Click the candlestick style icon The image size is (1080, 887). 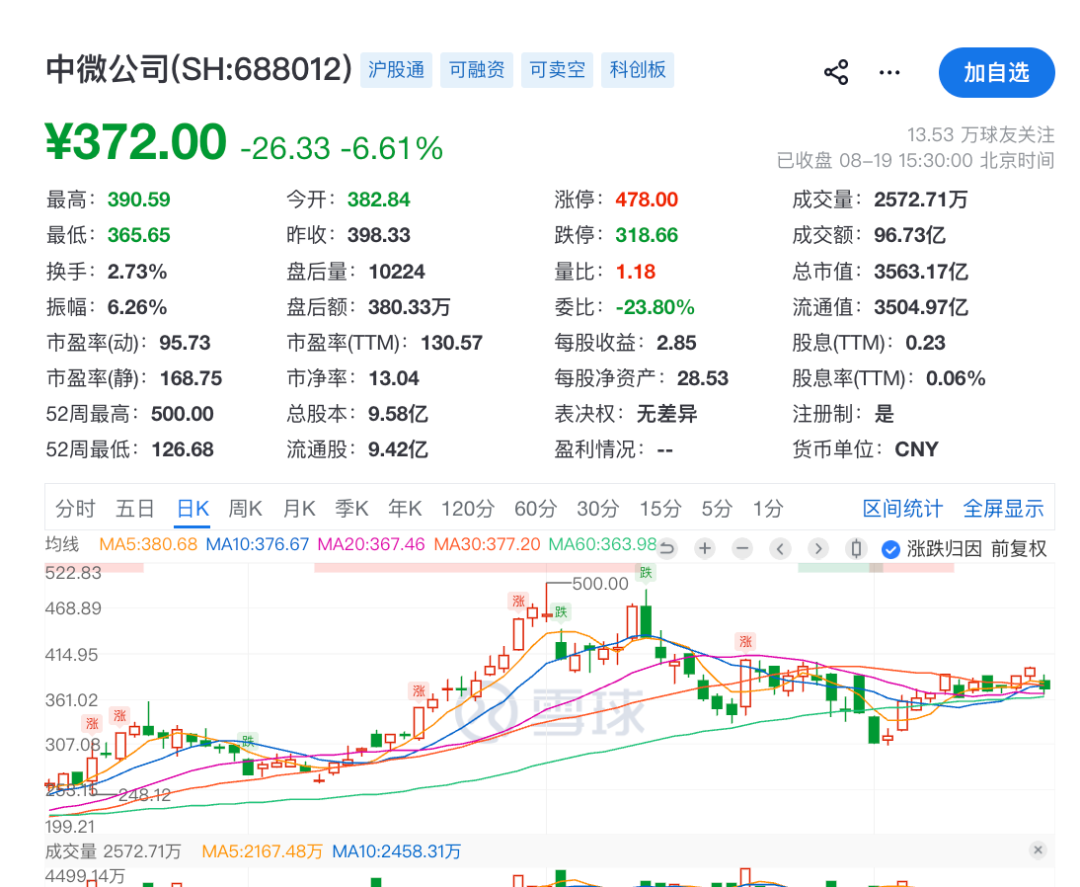pos(856,549)
